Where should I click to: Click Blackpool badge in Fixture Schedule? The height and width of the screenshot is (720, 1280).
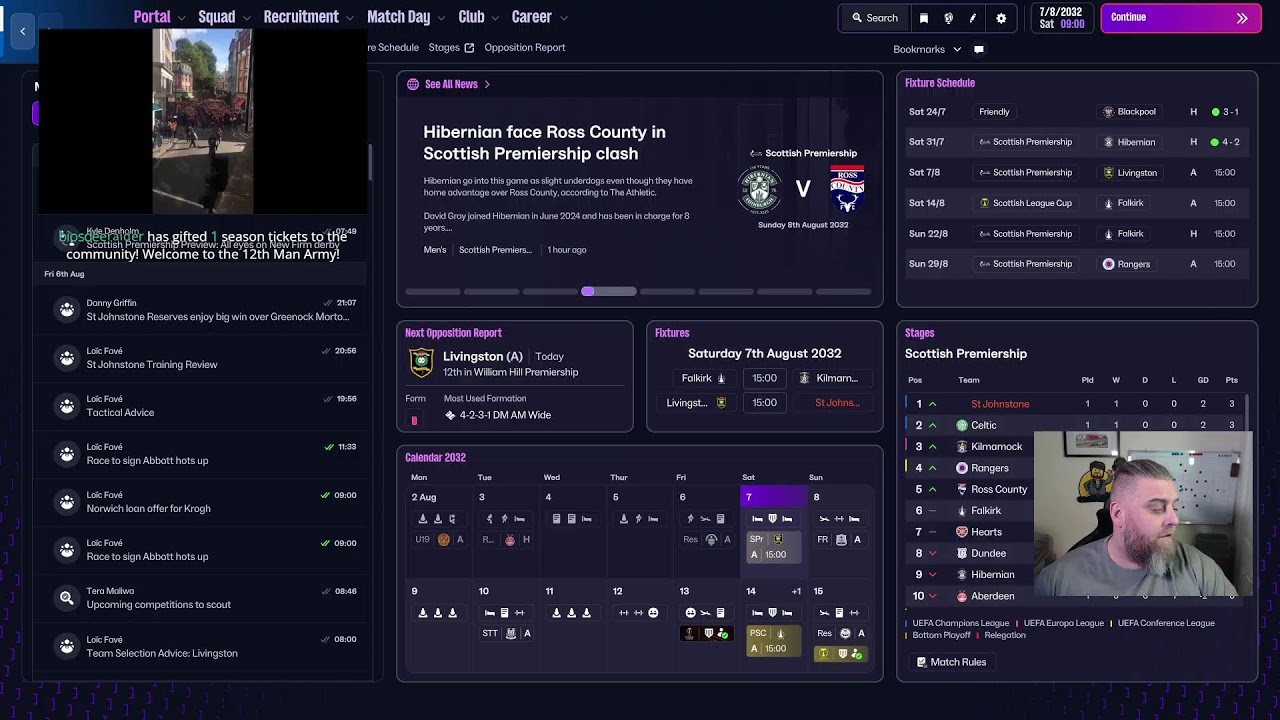point(1108,112)
